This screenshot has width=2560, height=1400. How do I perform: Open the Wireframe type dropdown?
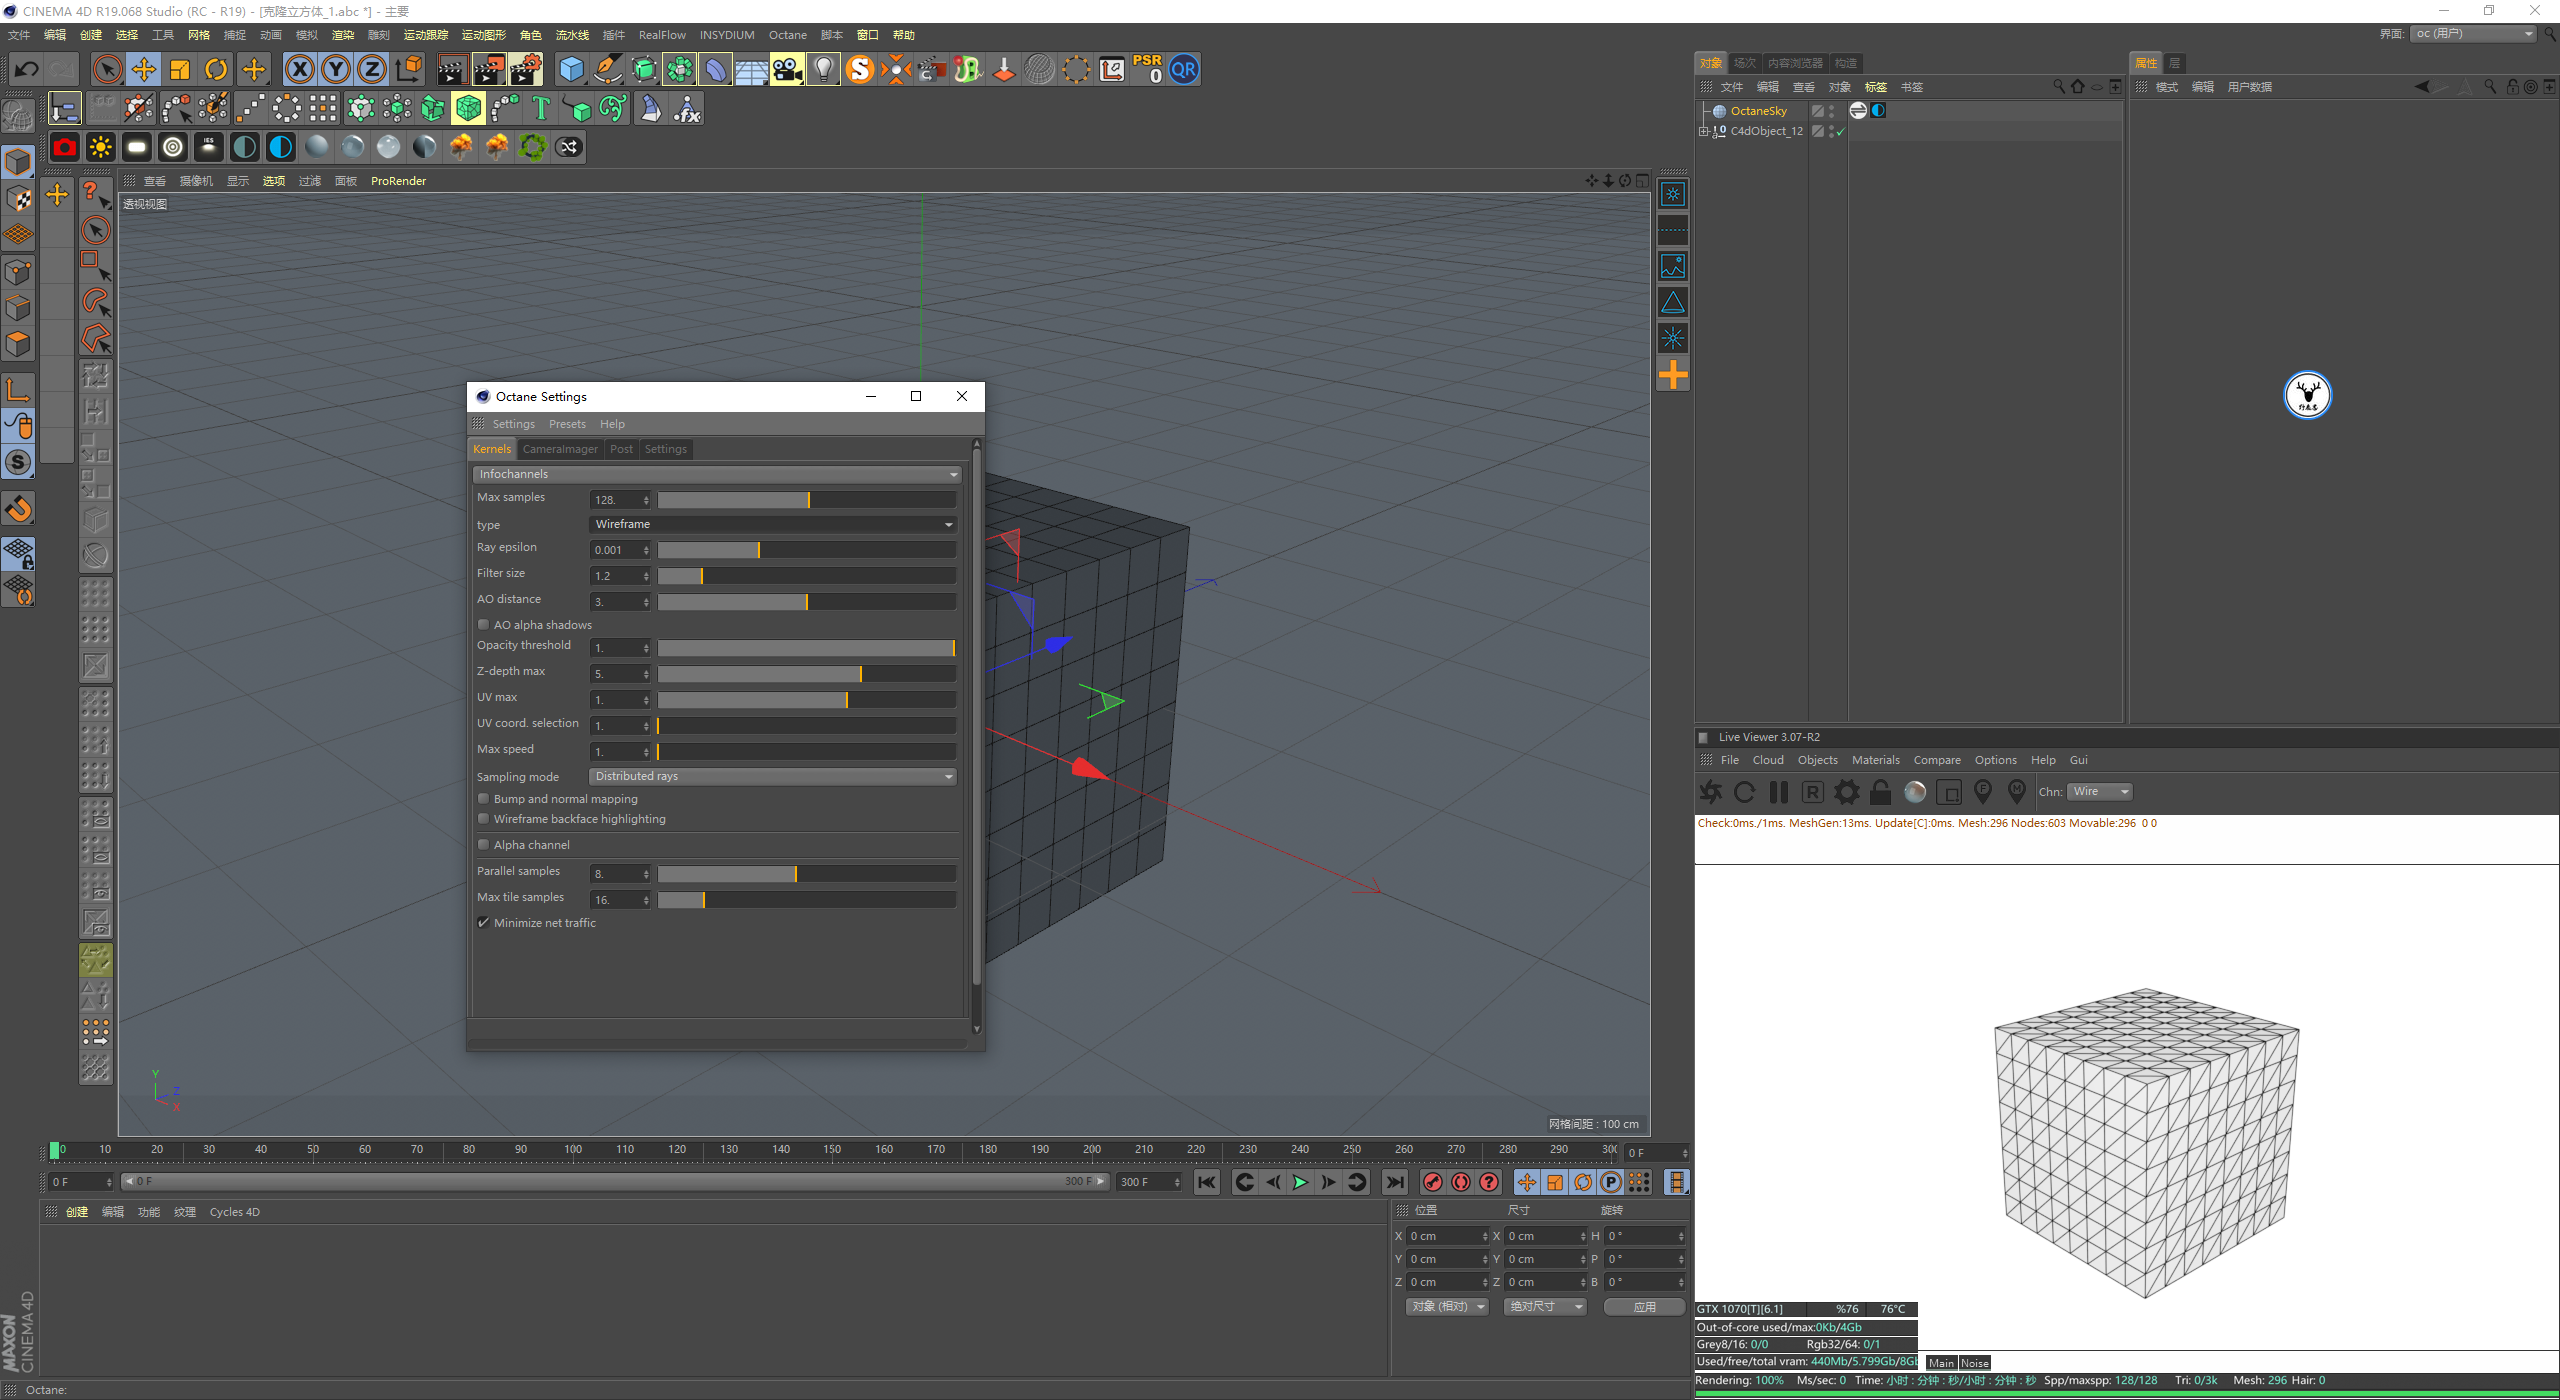pyautogui.click(x=773, y=524)
